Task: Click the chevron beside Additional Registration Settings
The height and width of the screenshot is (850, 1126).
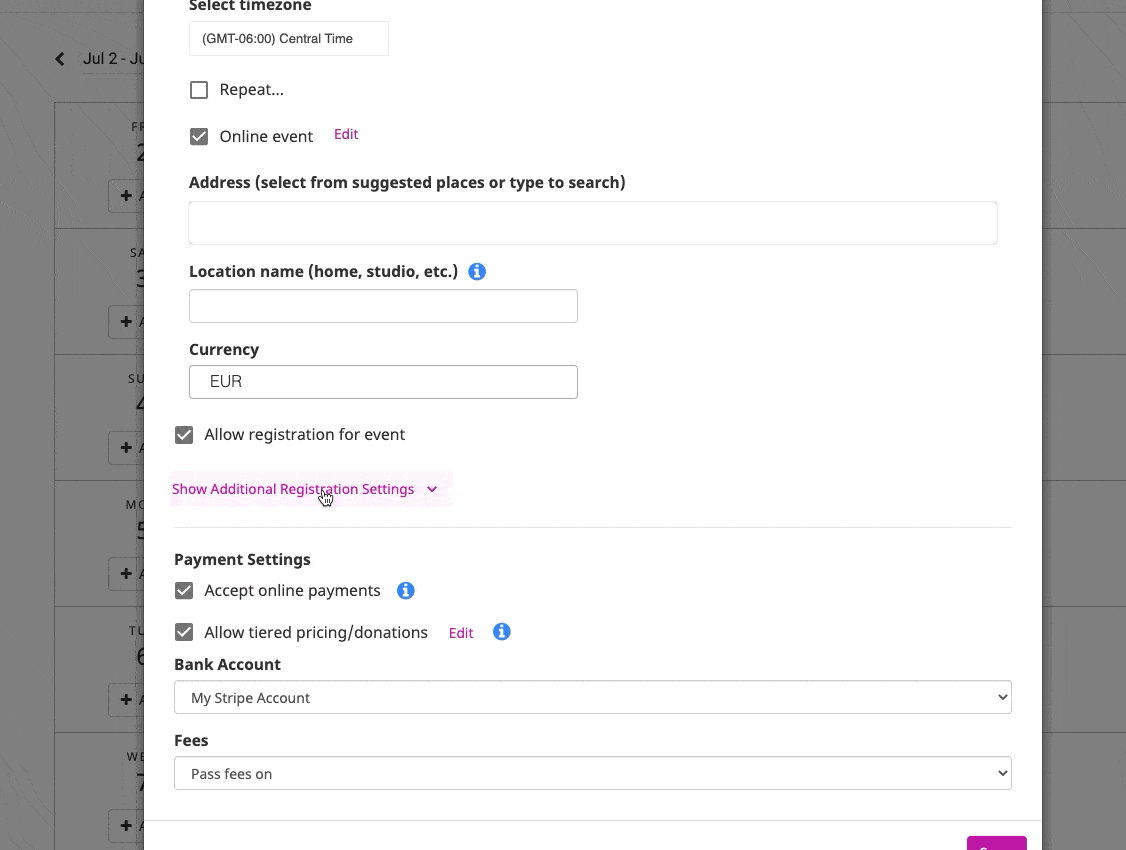Action: pos(432,490)
